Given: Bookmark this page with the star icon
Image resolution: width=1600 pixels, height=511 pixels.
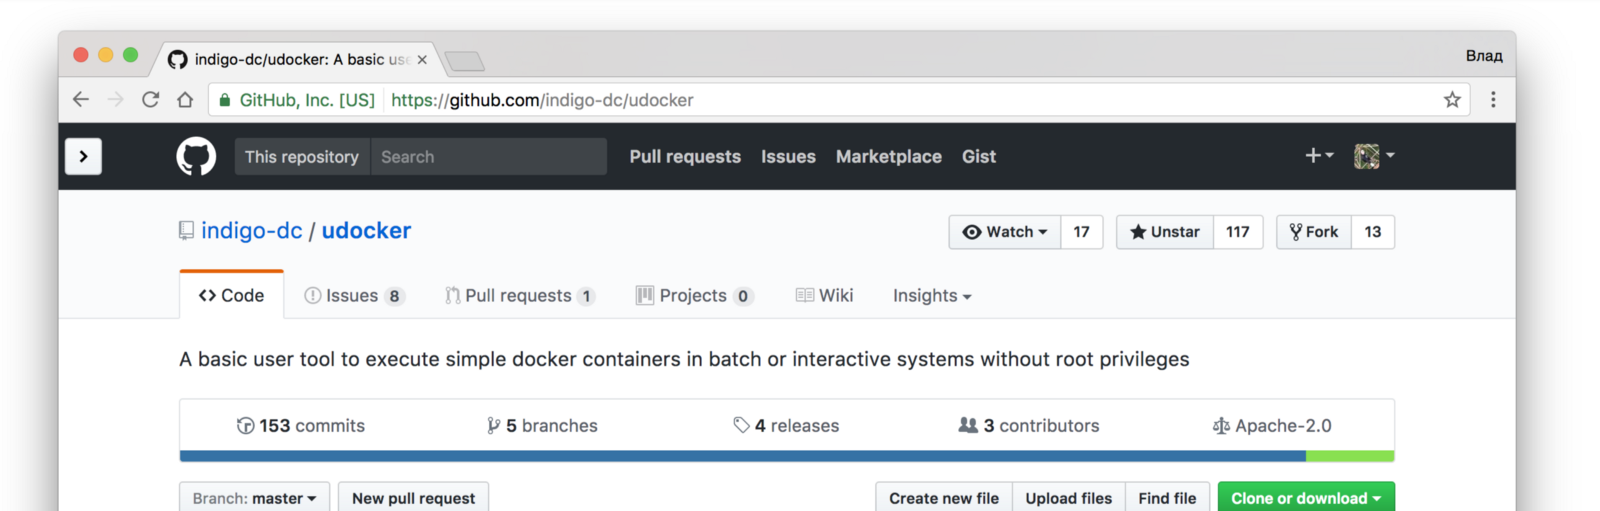Looking at the screenshot, I should point(1452,100).
